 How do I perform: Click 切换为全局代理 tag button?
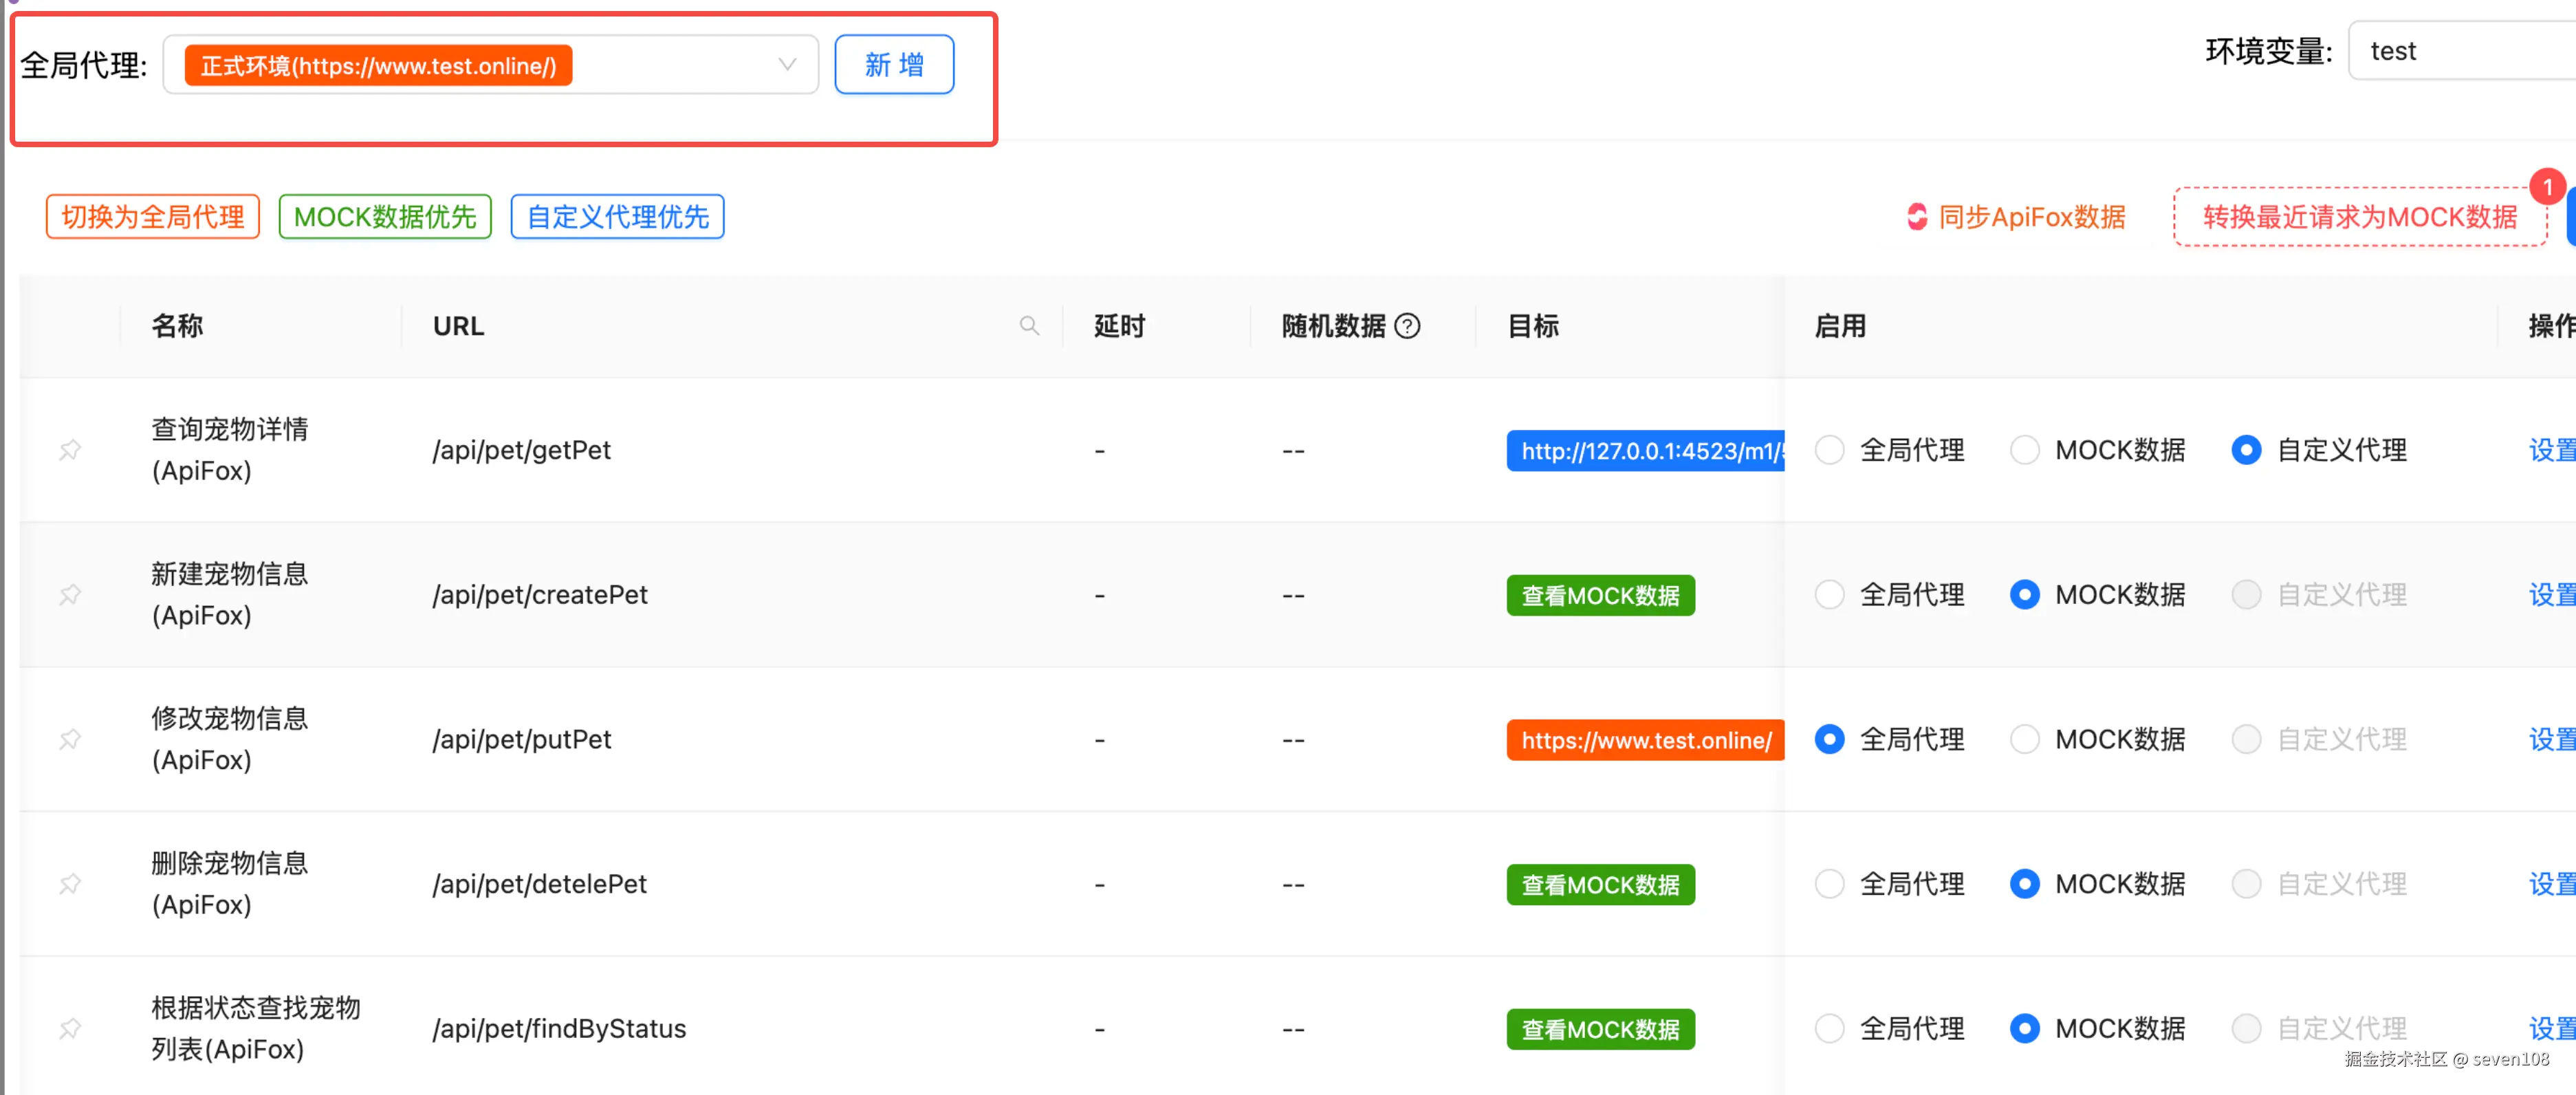(153, 217)
